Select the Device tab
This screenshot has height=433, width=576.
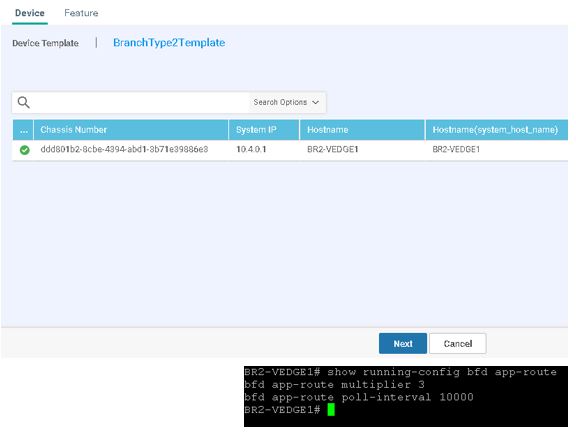tap(30, 13)
